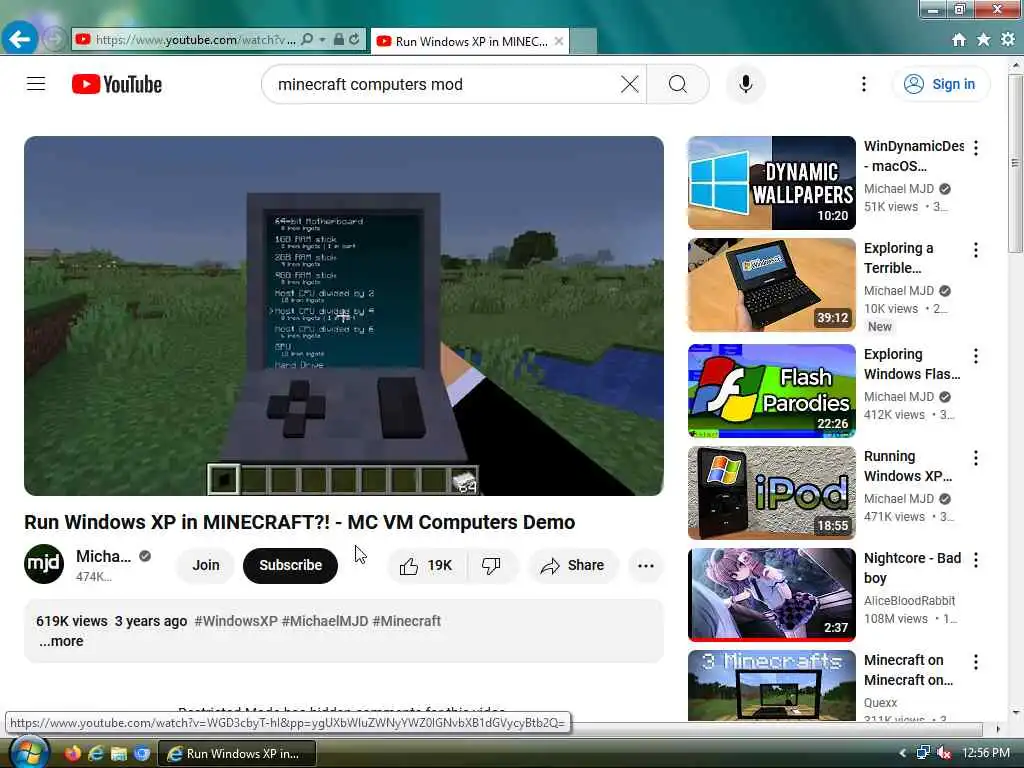This screenshot has width=1024, height=768.
Task: Like the video with thumbs up 19K
Action: [427, 566]
